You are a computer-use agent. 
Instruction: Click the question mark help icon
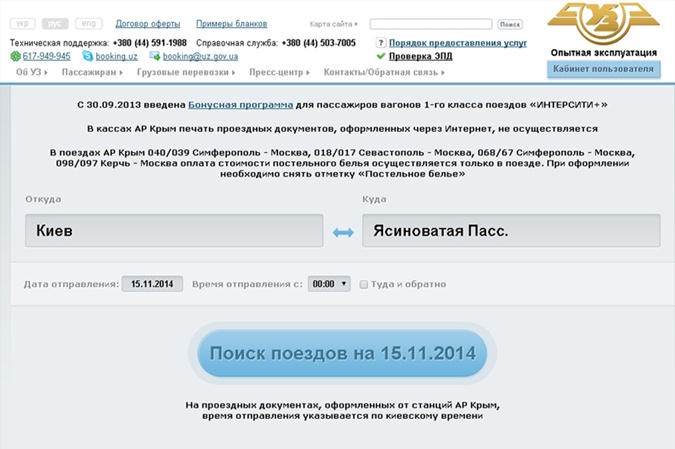pyautogui.click(x=380, y=43)
